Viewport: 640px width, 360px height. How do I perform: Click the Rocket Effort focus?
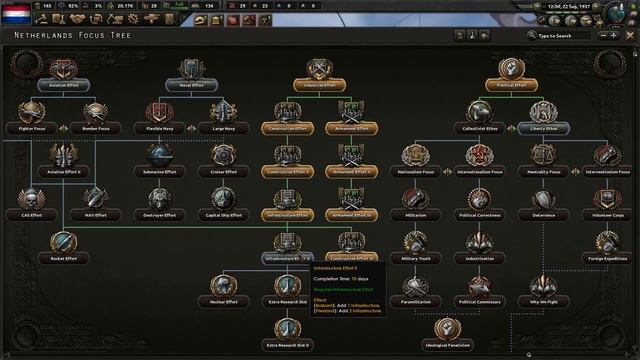click(63, 248)
